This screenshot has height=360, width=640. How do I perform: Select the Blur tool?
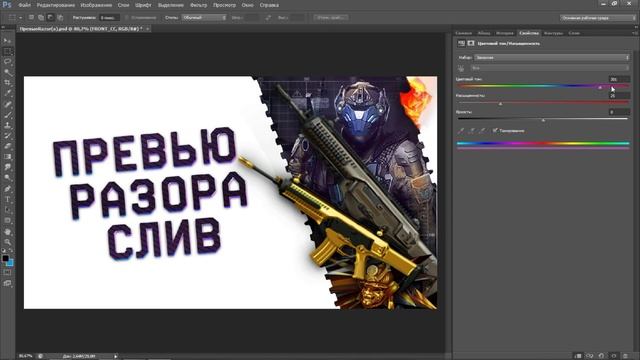pos(7,168)
